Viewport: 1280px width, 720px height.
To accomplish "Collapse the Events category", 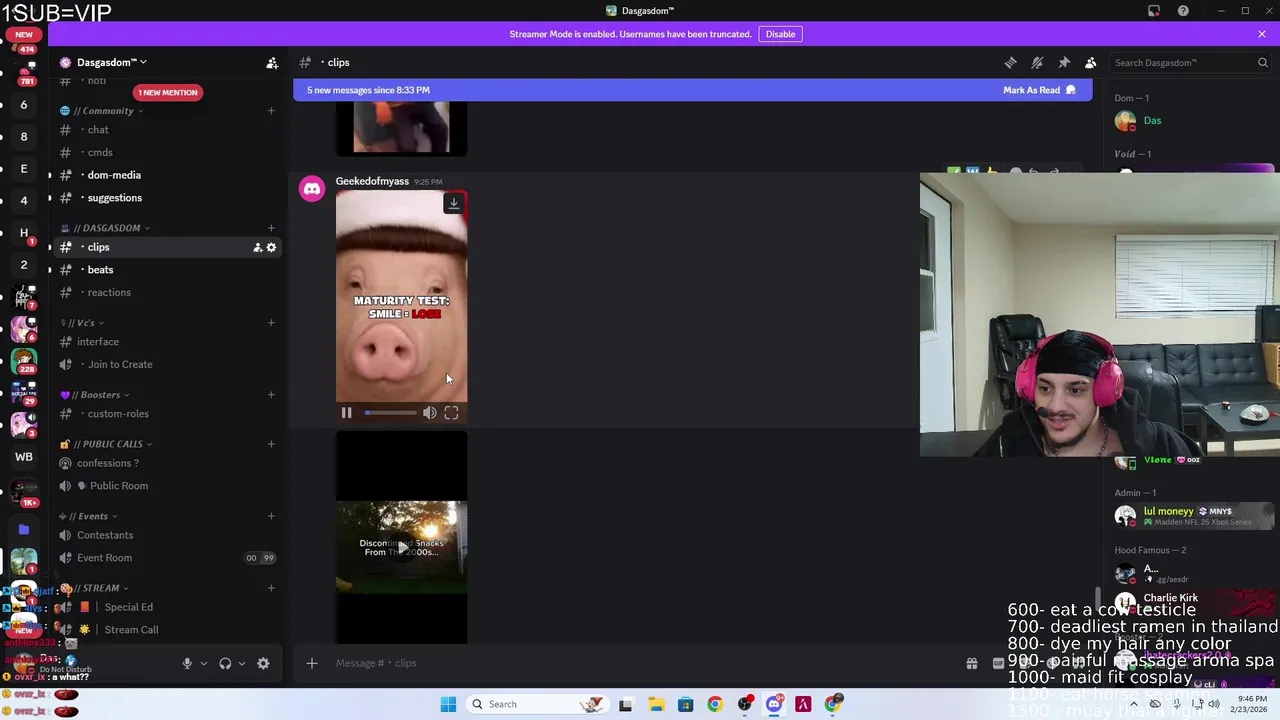I will [x=89, y=516].
